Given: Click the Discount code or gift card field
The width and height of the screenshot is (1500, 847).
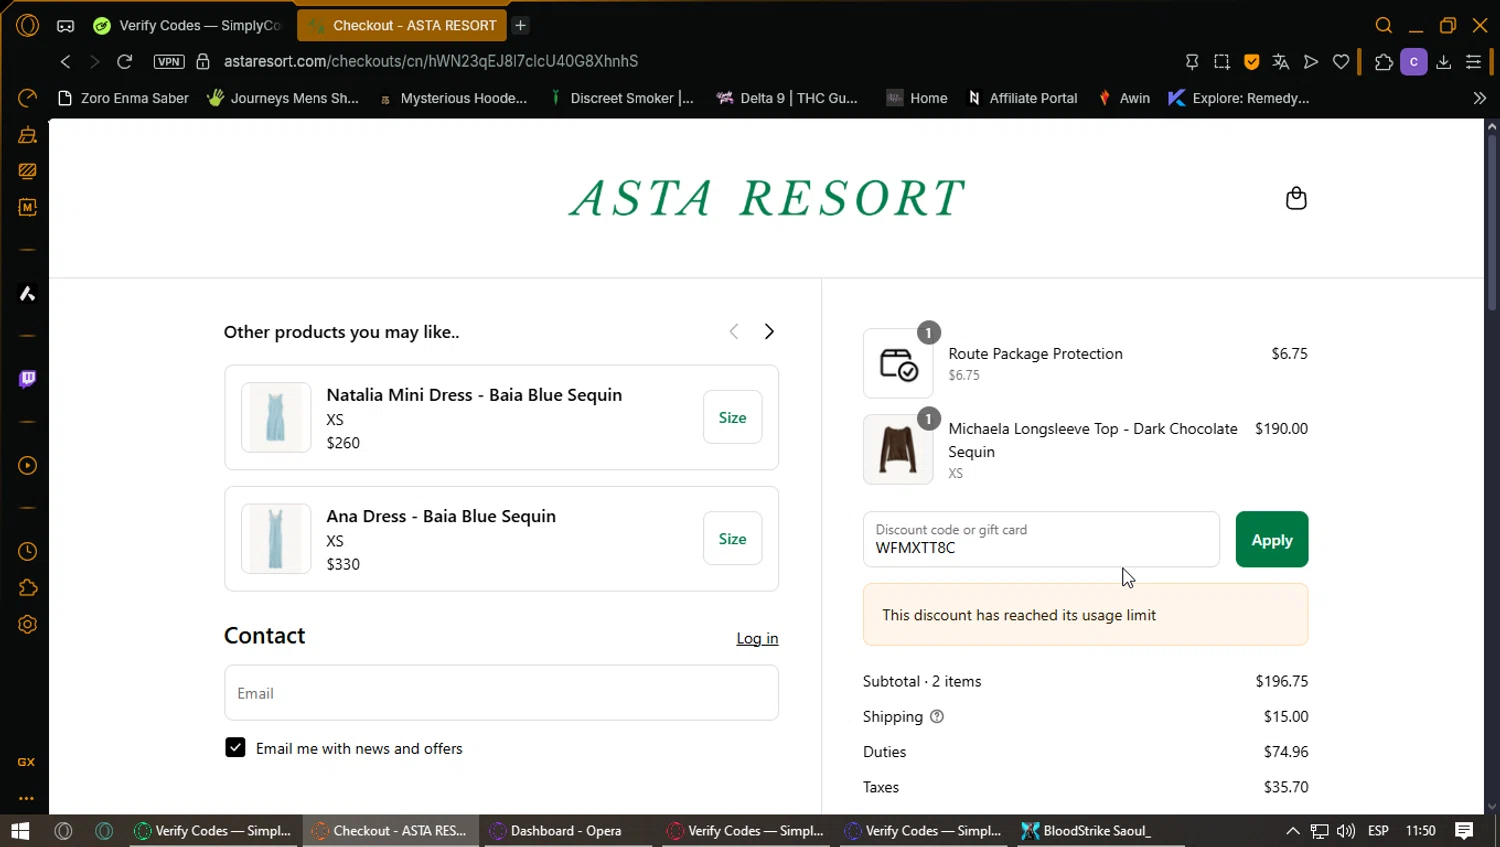Looking at the screenshot, I should click(1041, 539).
